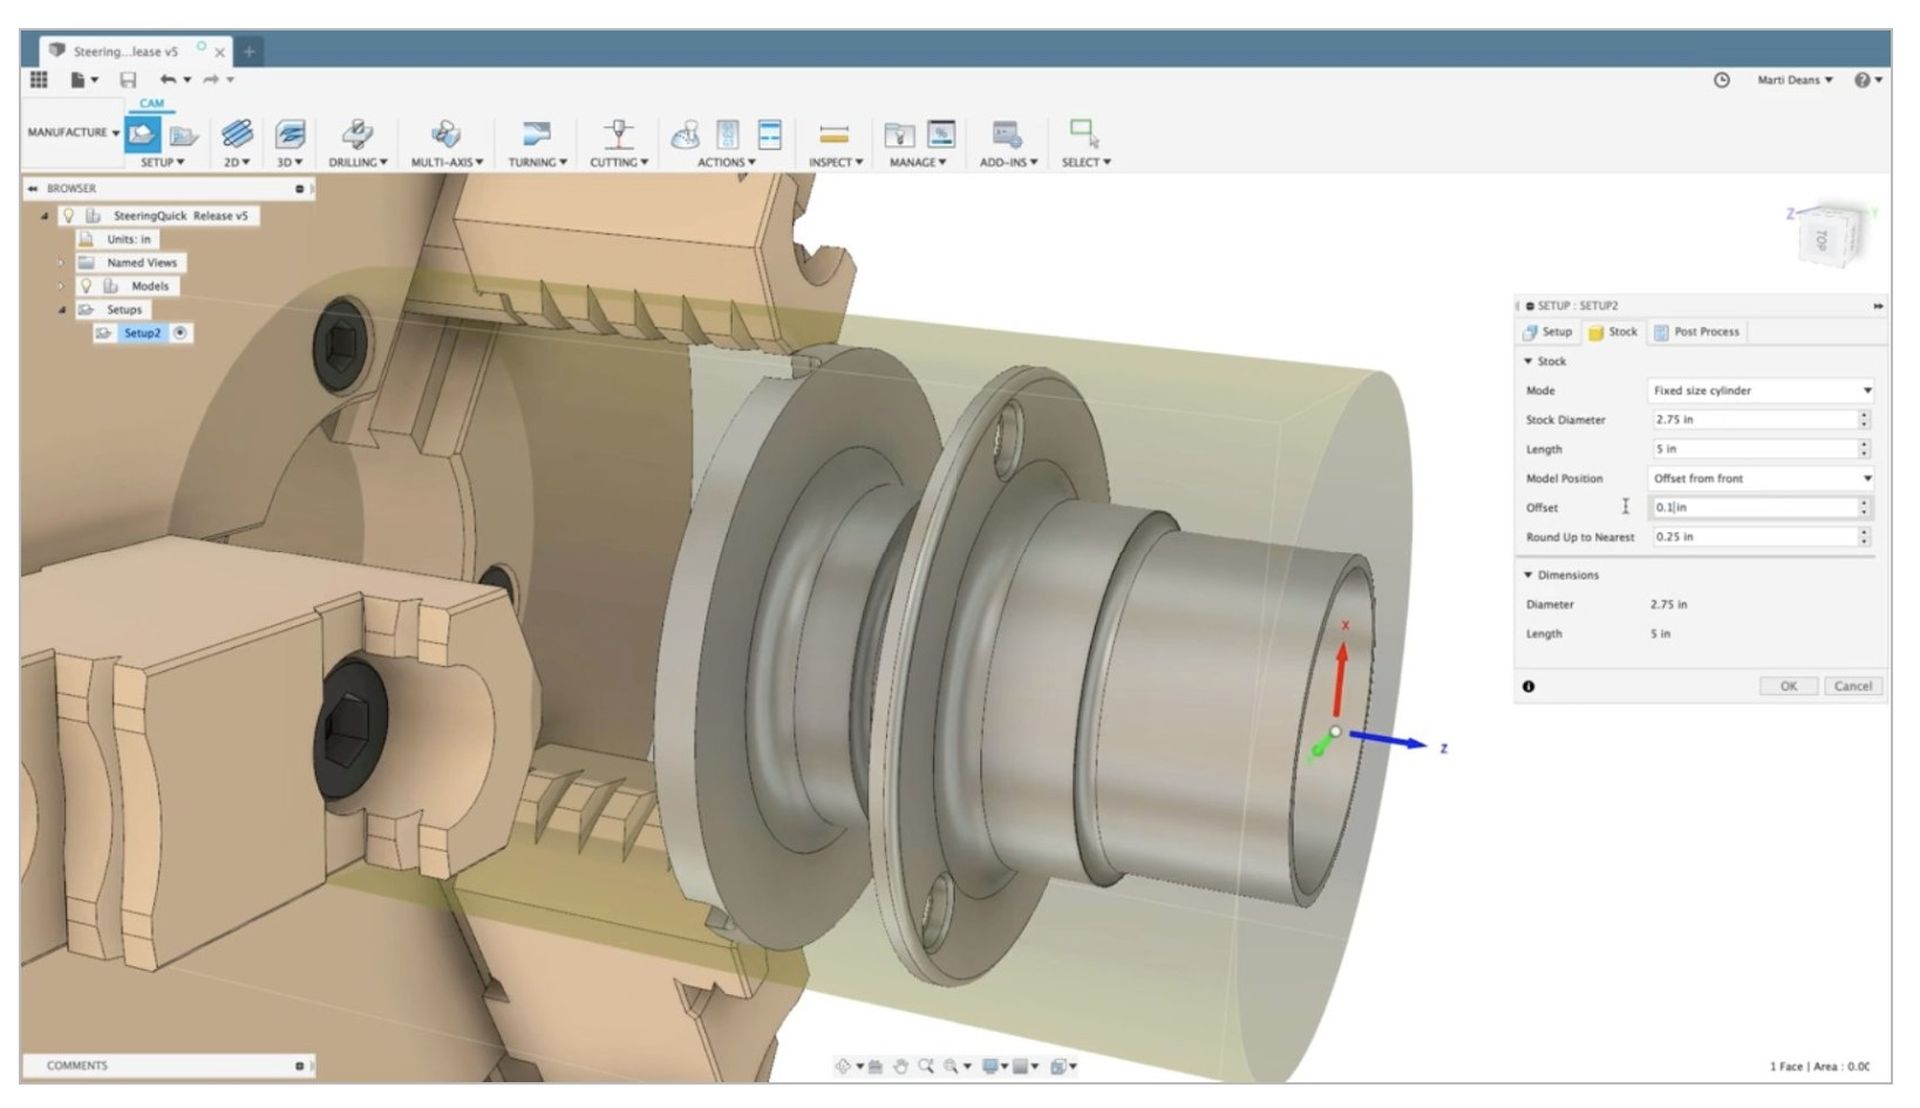Image resolution: width=1920 pixels, height=1108 pixels.
Task: Select the Drilling tool icon
Action: click(357, 134)
